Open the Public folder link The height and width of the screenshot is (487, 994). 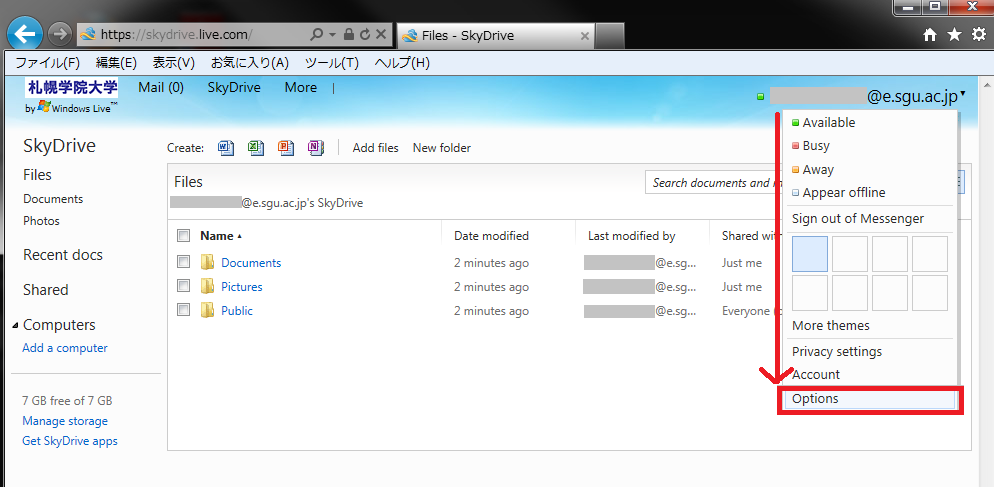pos(236,311)
